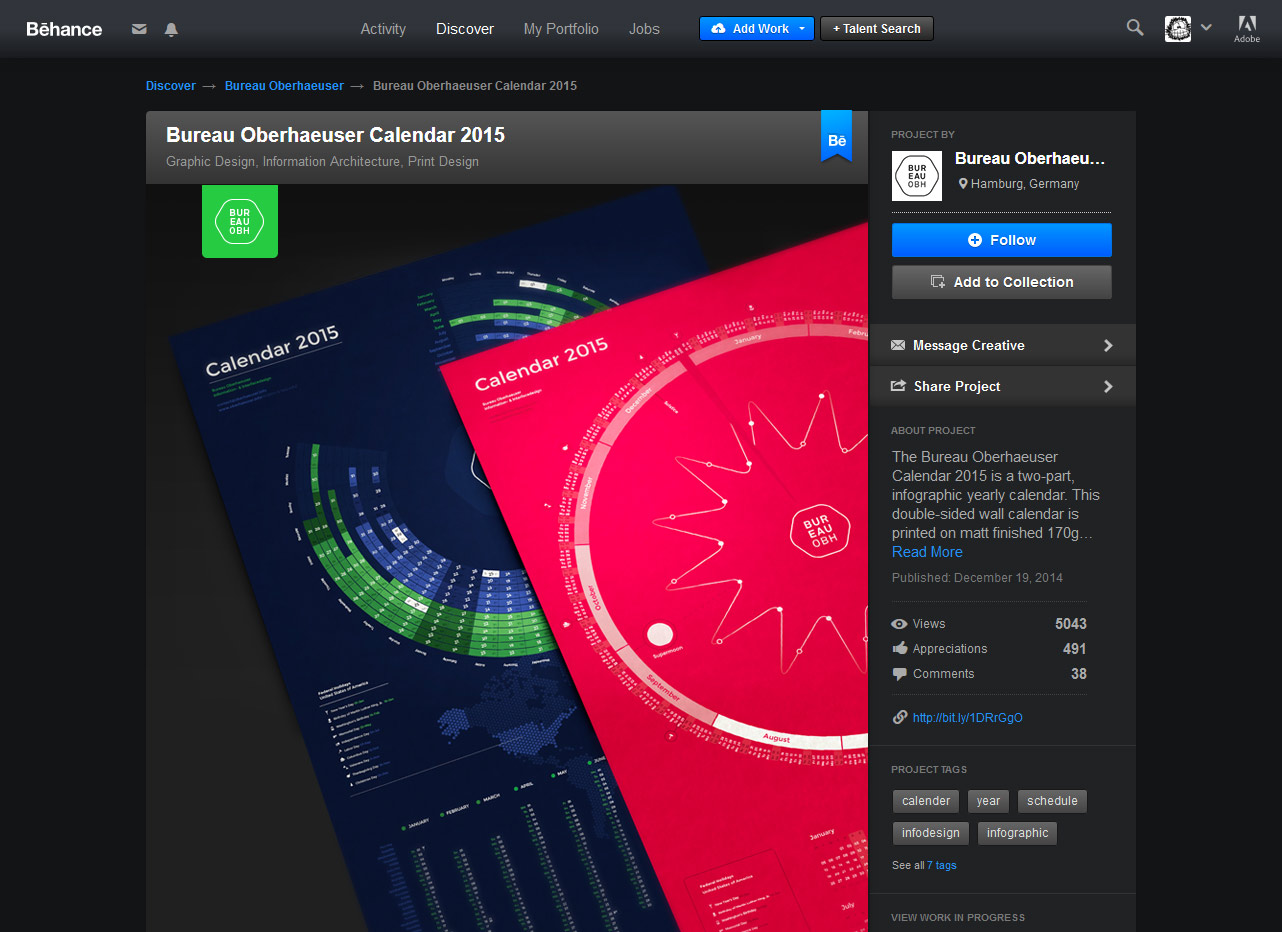Screen dimensions: 1282x932
Task: Click the blue Behance badge on the project header
Action: click(x=836, y=138)
